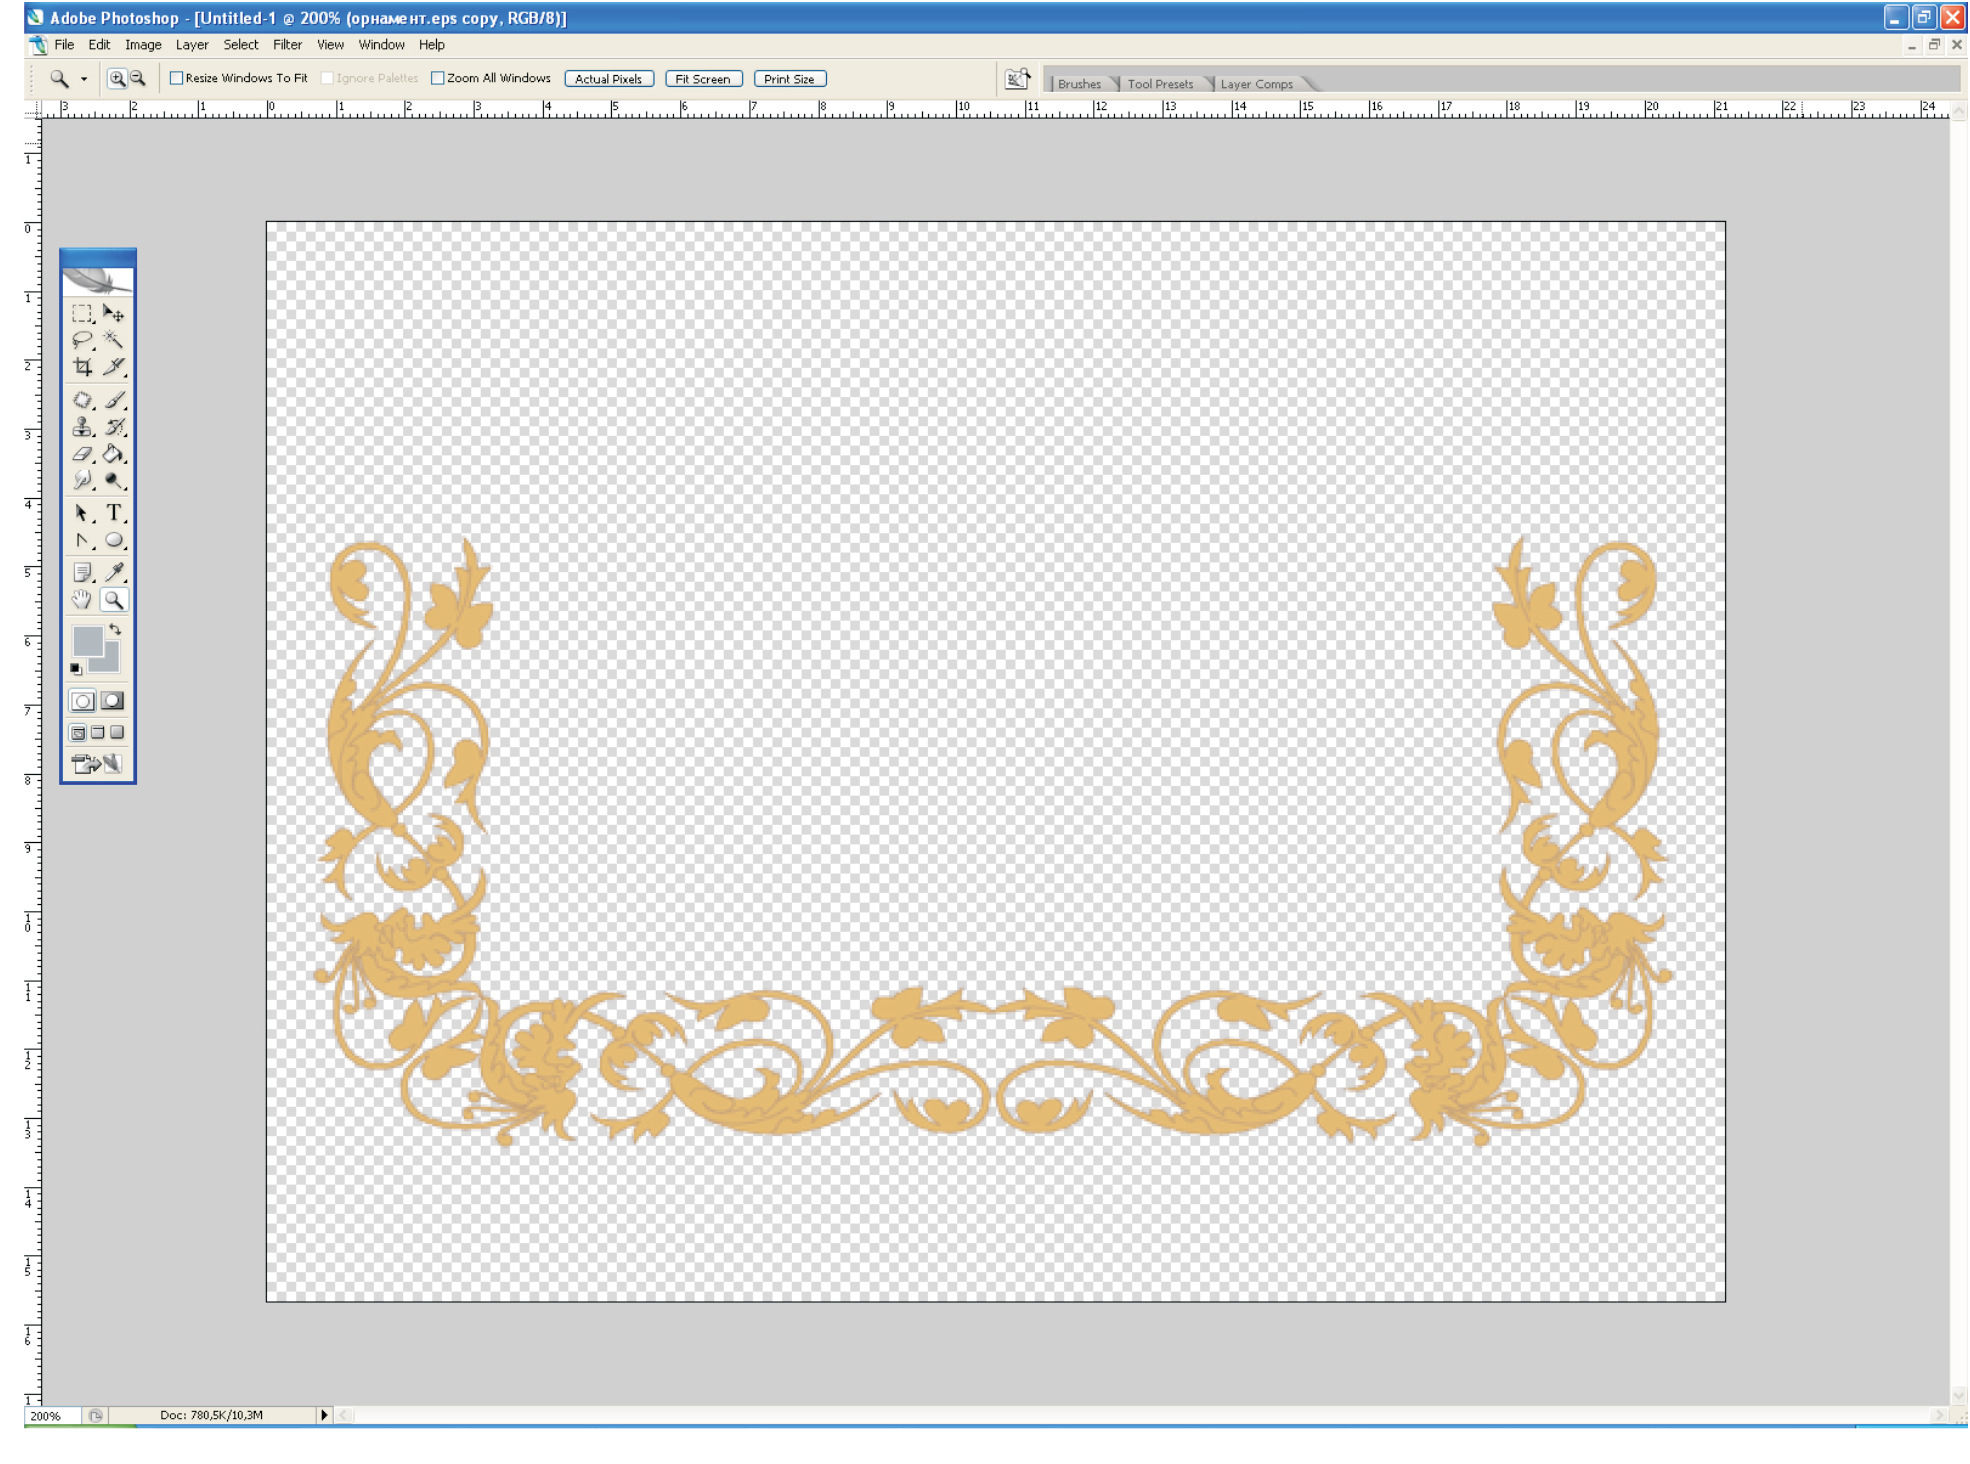
Task: Enable Resize Windows To Fit checkbox
Action: click(177, 78)
